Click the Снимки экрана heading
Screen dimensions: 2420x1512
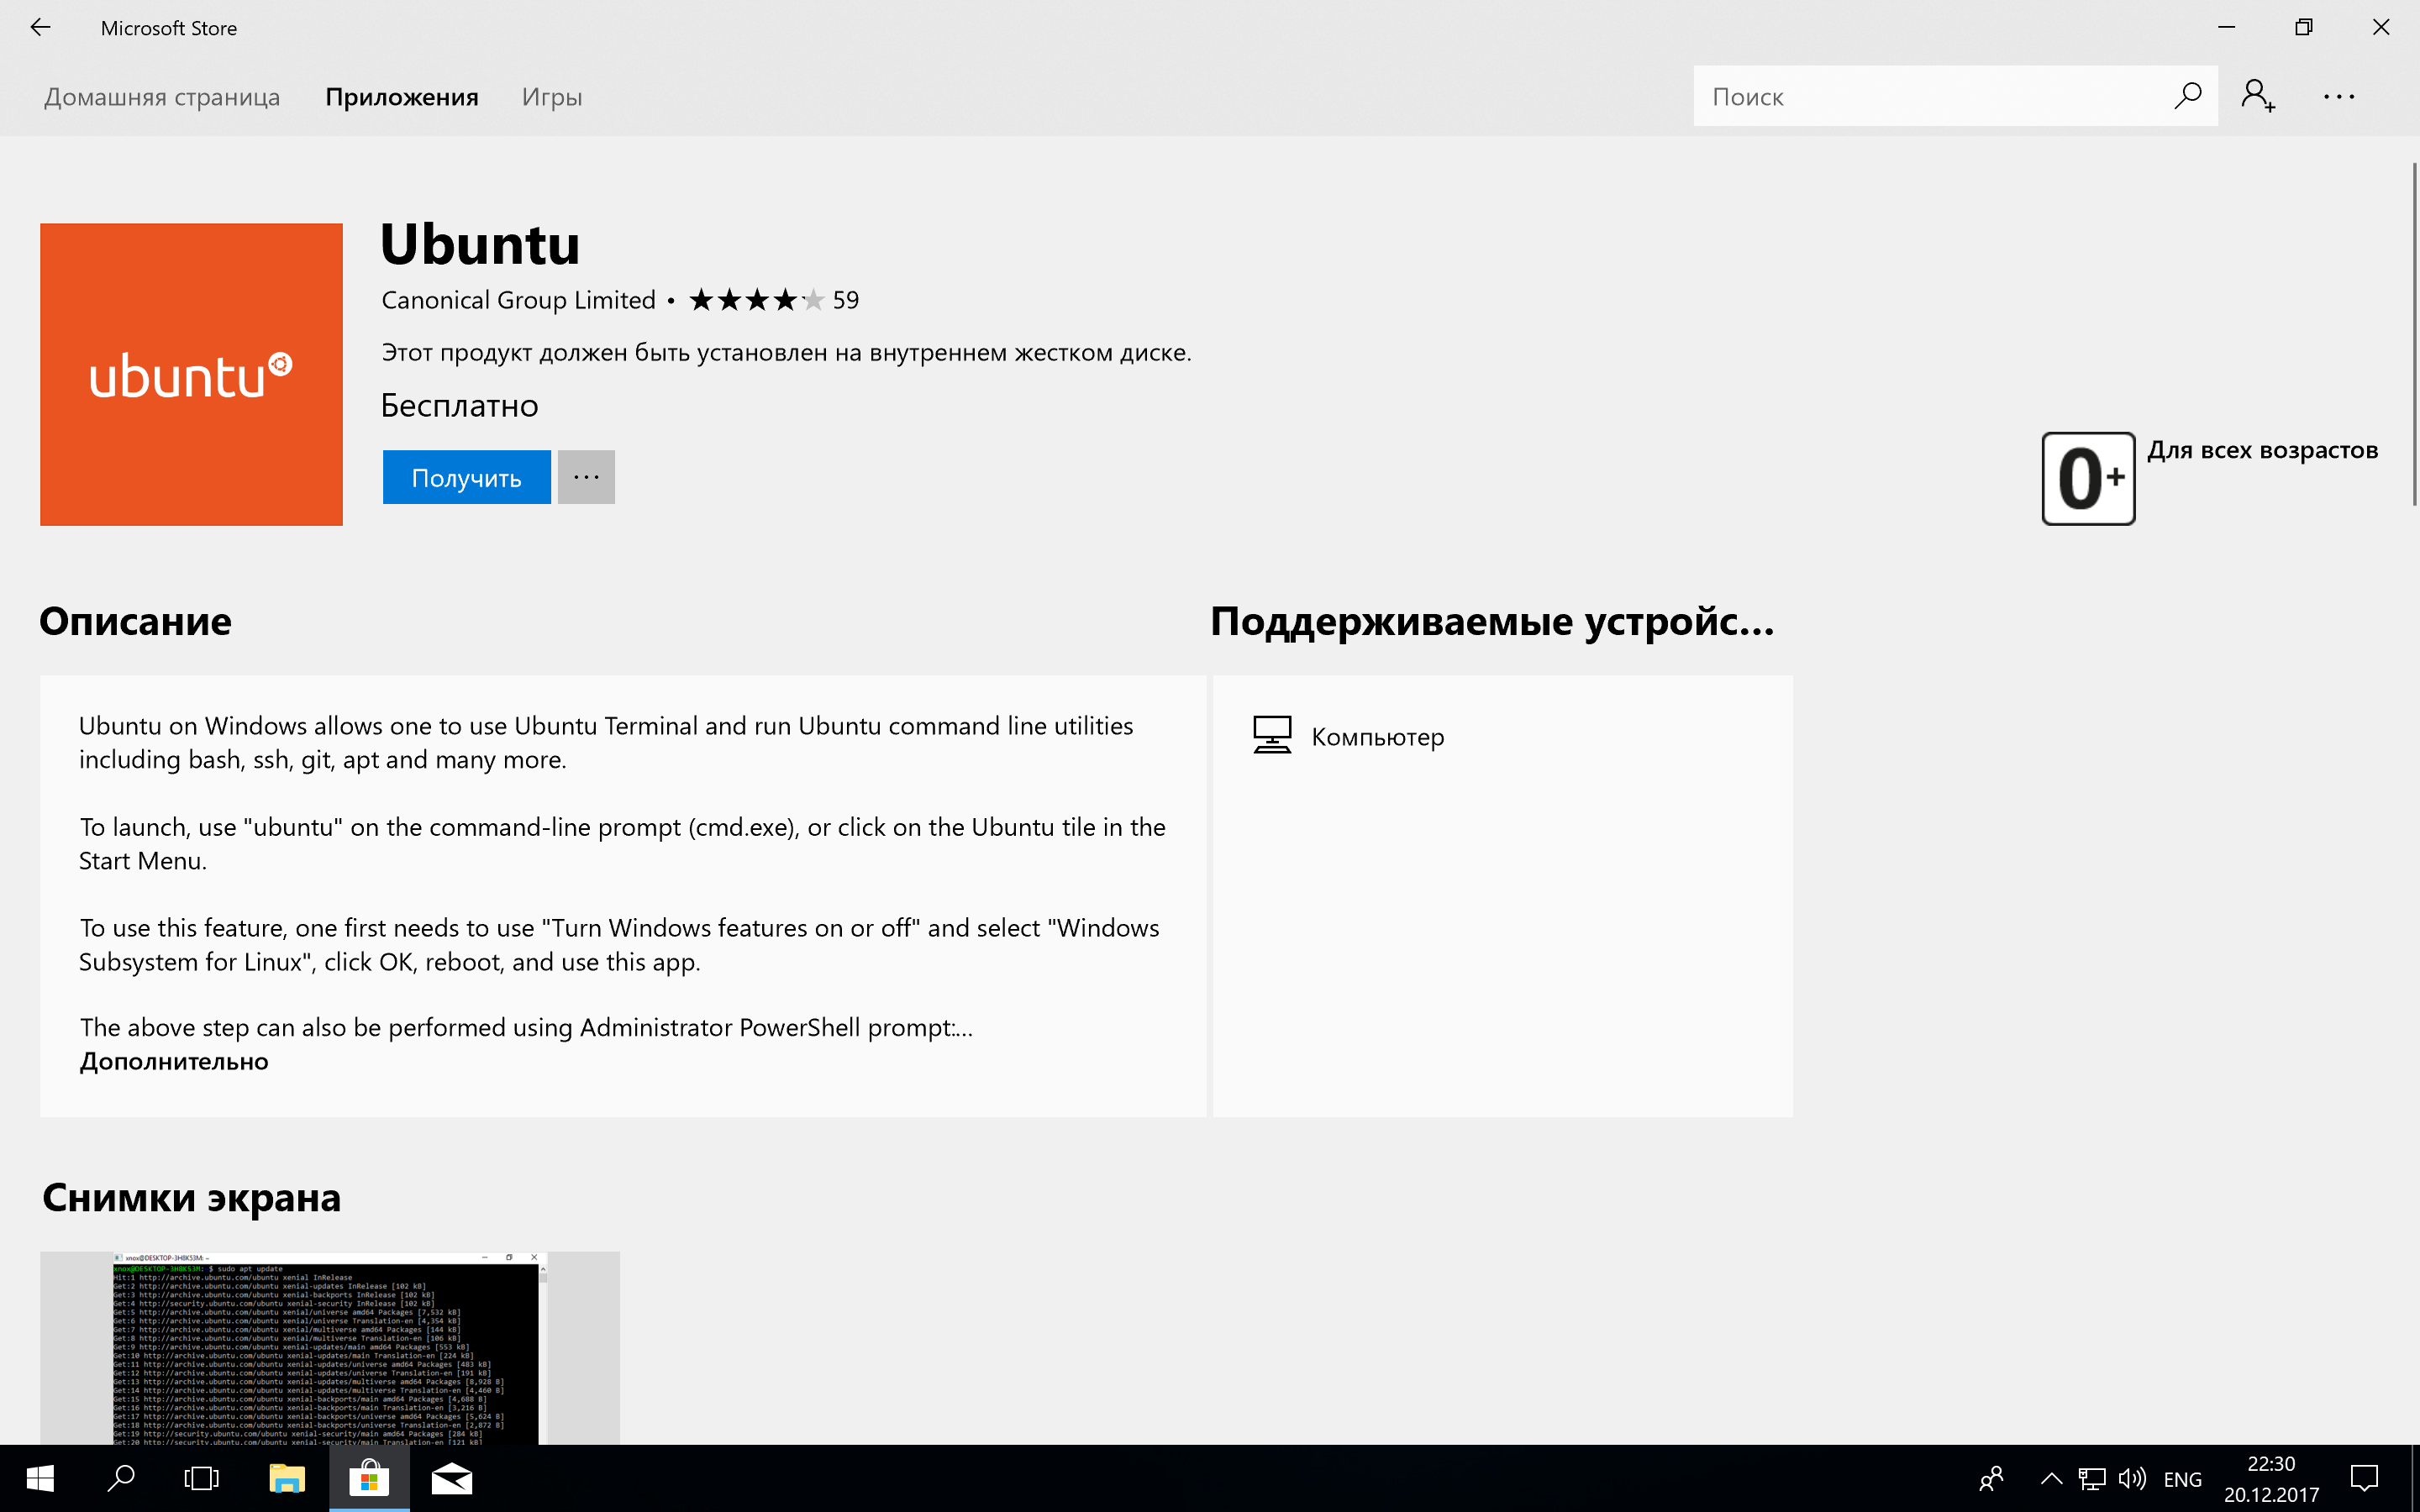coord(192,1198)
